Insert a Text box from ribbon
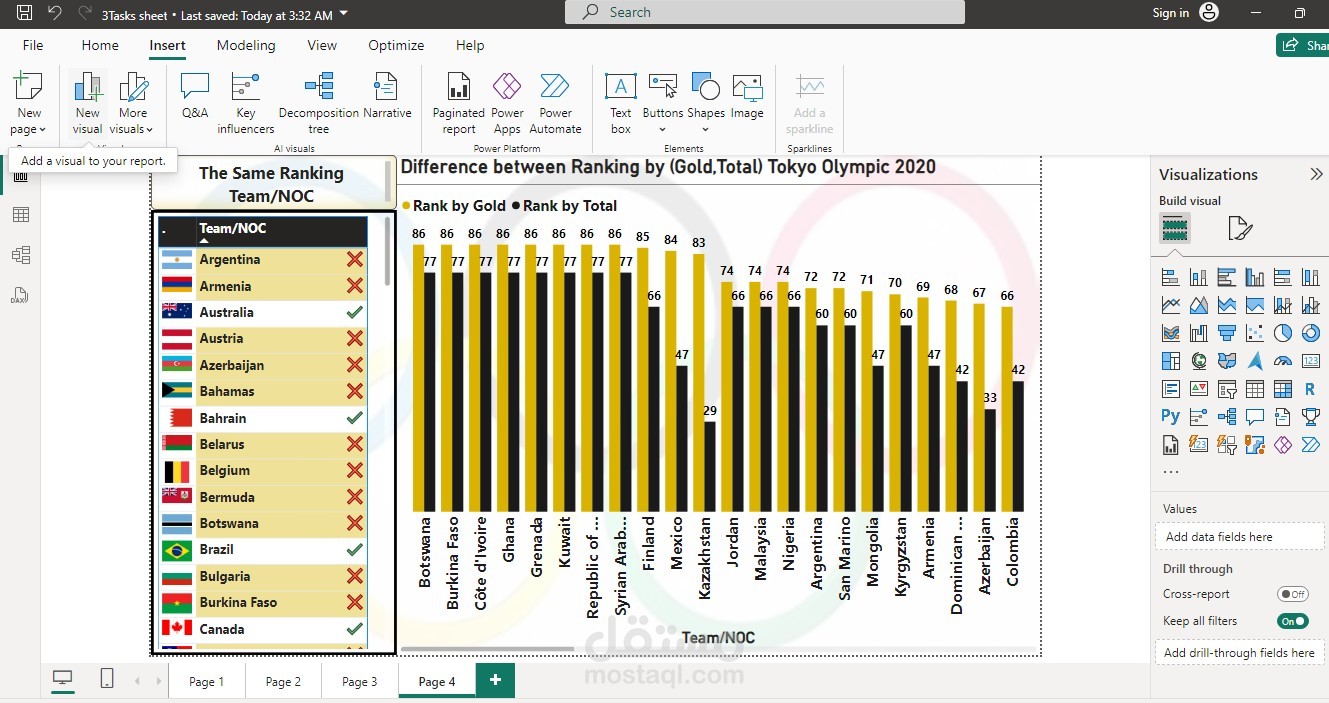The image size is (1329, 703). click(621, 104)
